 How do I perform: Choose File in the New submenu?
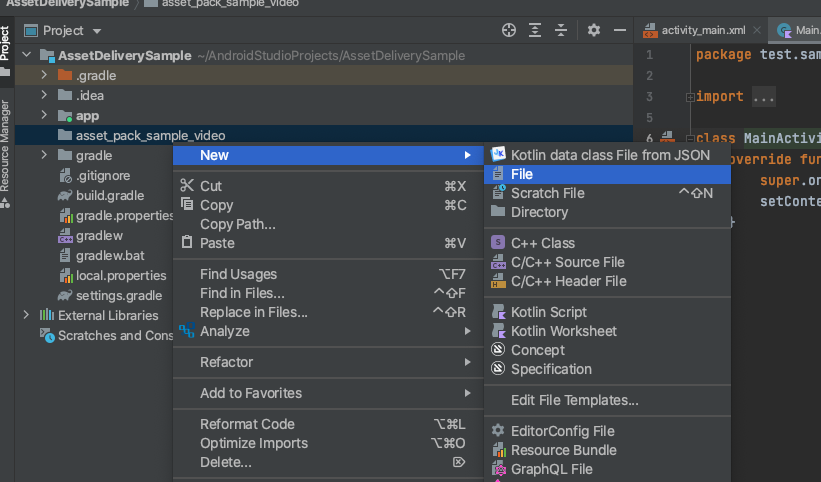coord(607,174)
